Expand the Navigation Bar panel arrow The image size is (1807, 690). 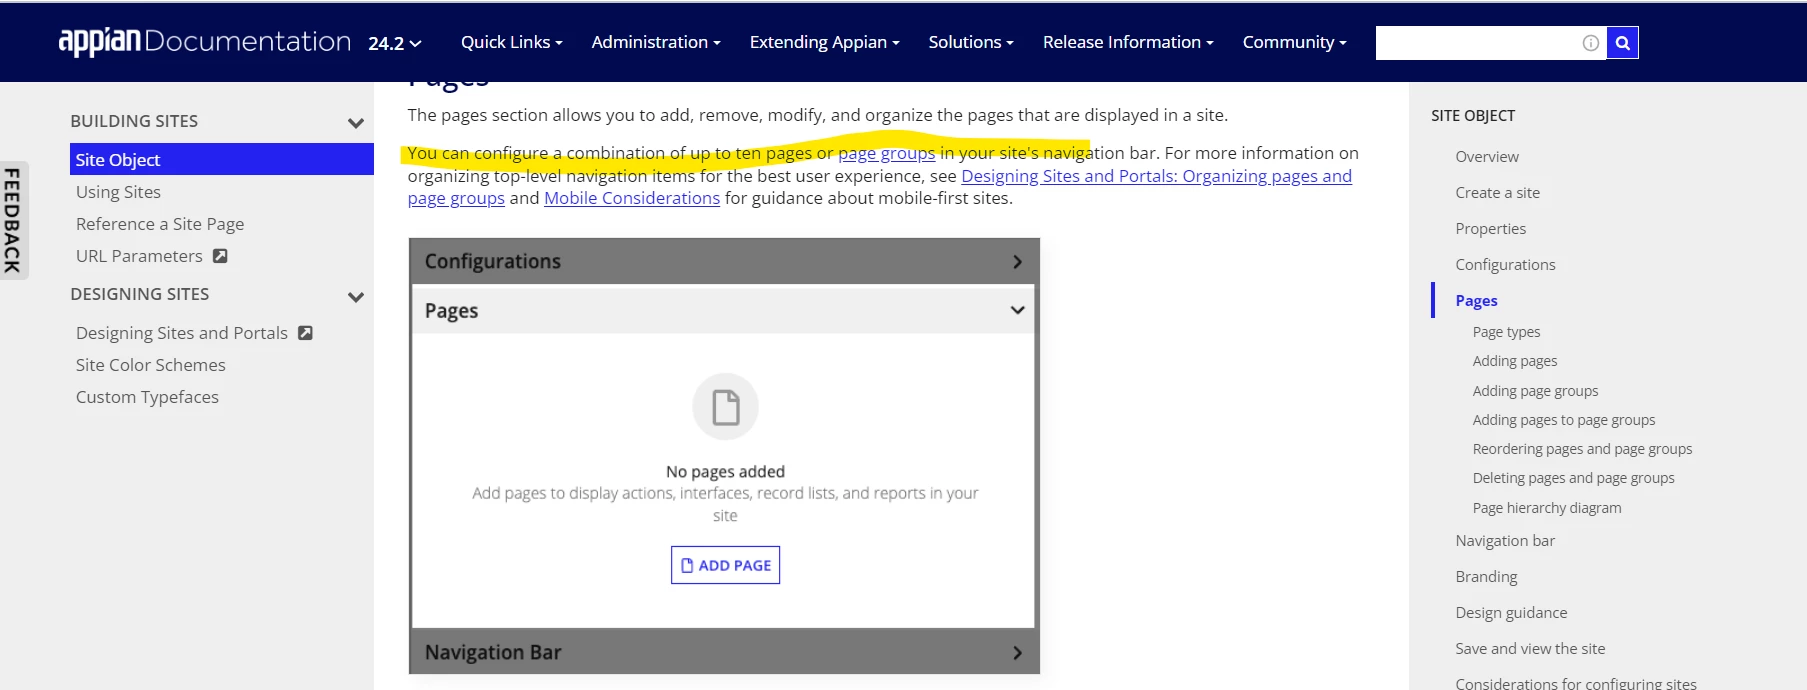1017,653
